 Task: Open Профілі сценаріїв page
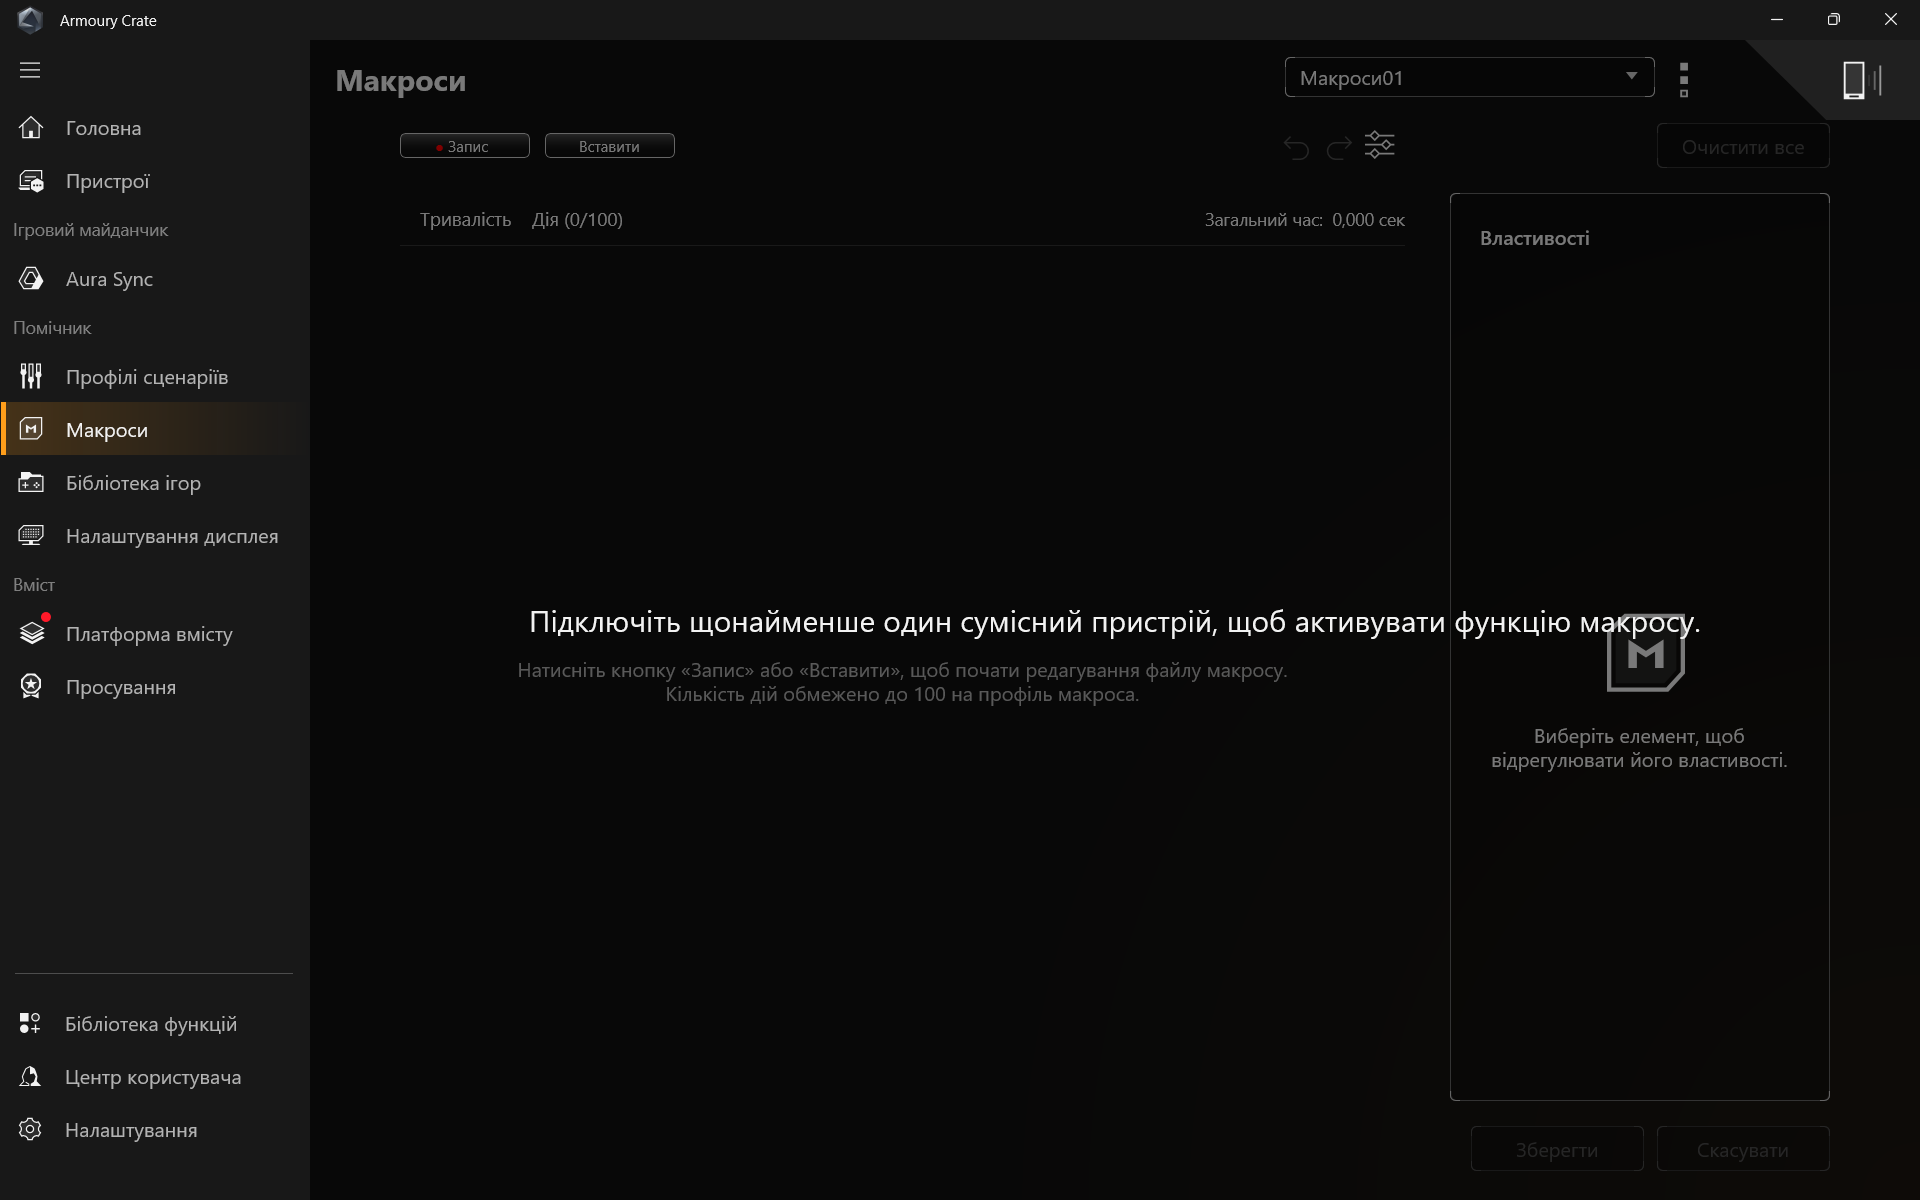pos(146,377)
